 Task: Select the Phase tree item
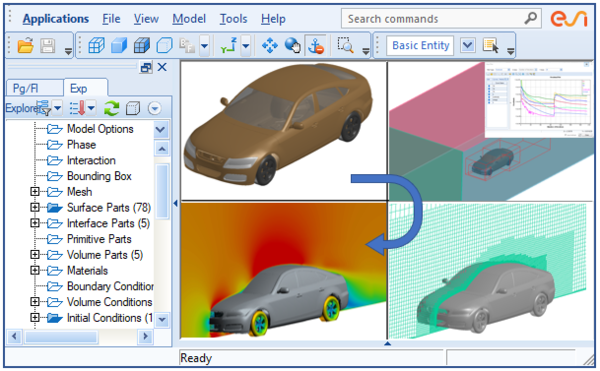coord(82,145)
